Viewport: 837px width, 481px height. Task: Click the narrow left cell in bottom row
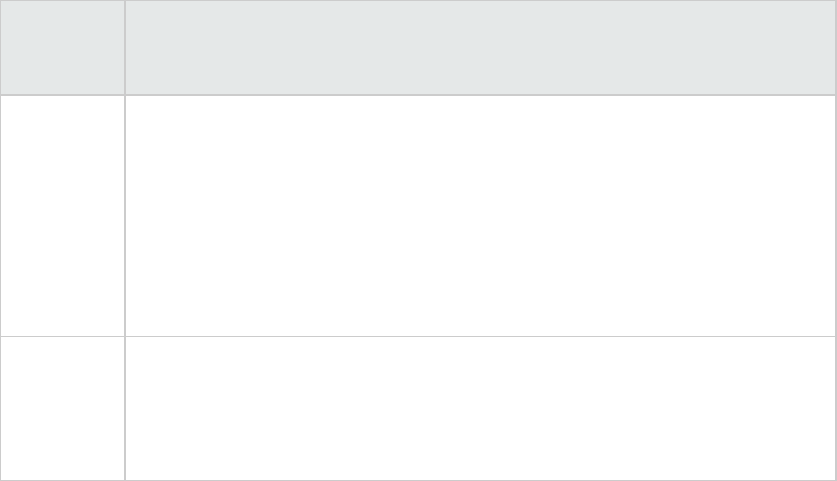click(x=62, y=408)
